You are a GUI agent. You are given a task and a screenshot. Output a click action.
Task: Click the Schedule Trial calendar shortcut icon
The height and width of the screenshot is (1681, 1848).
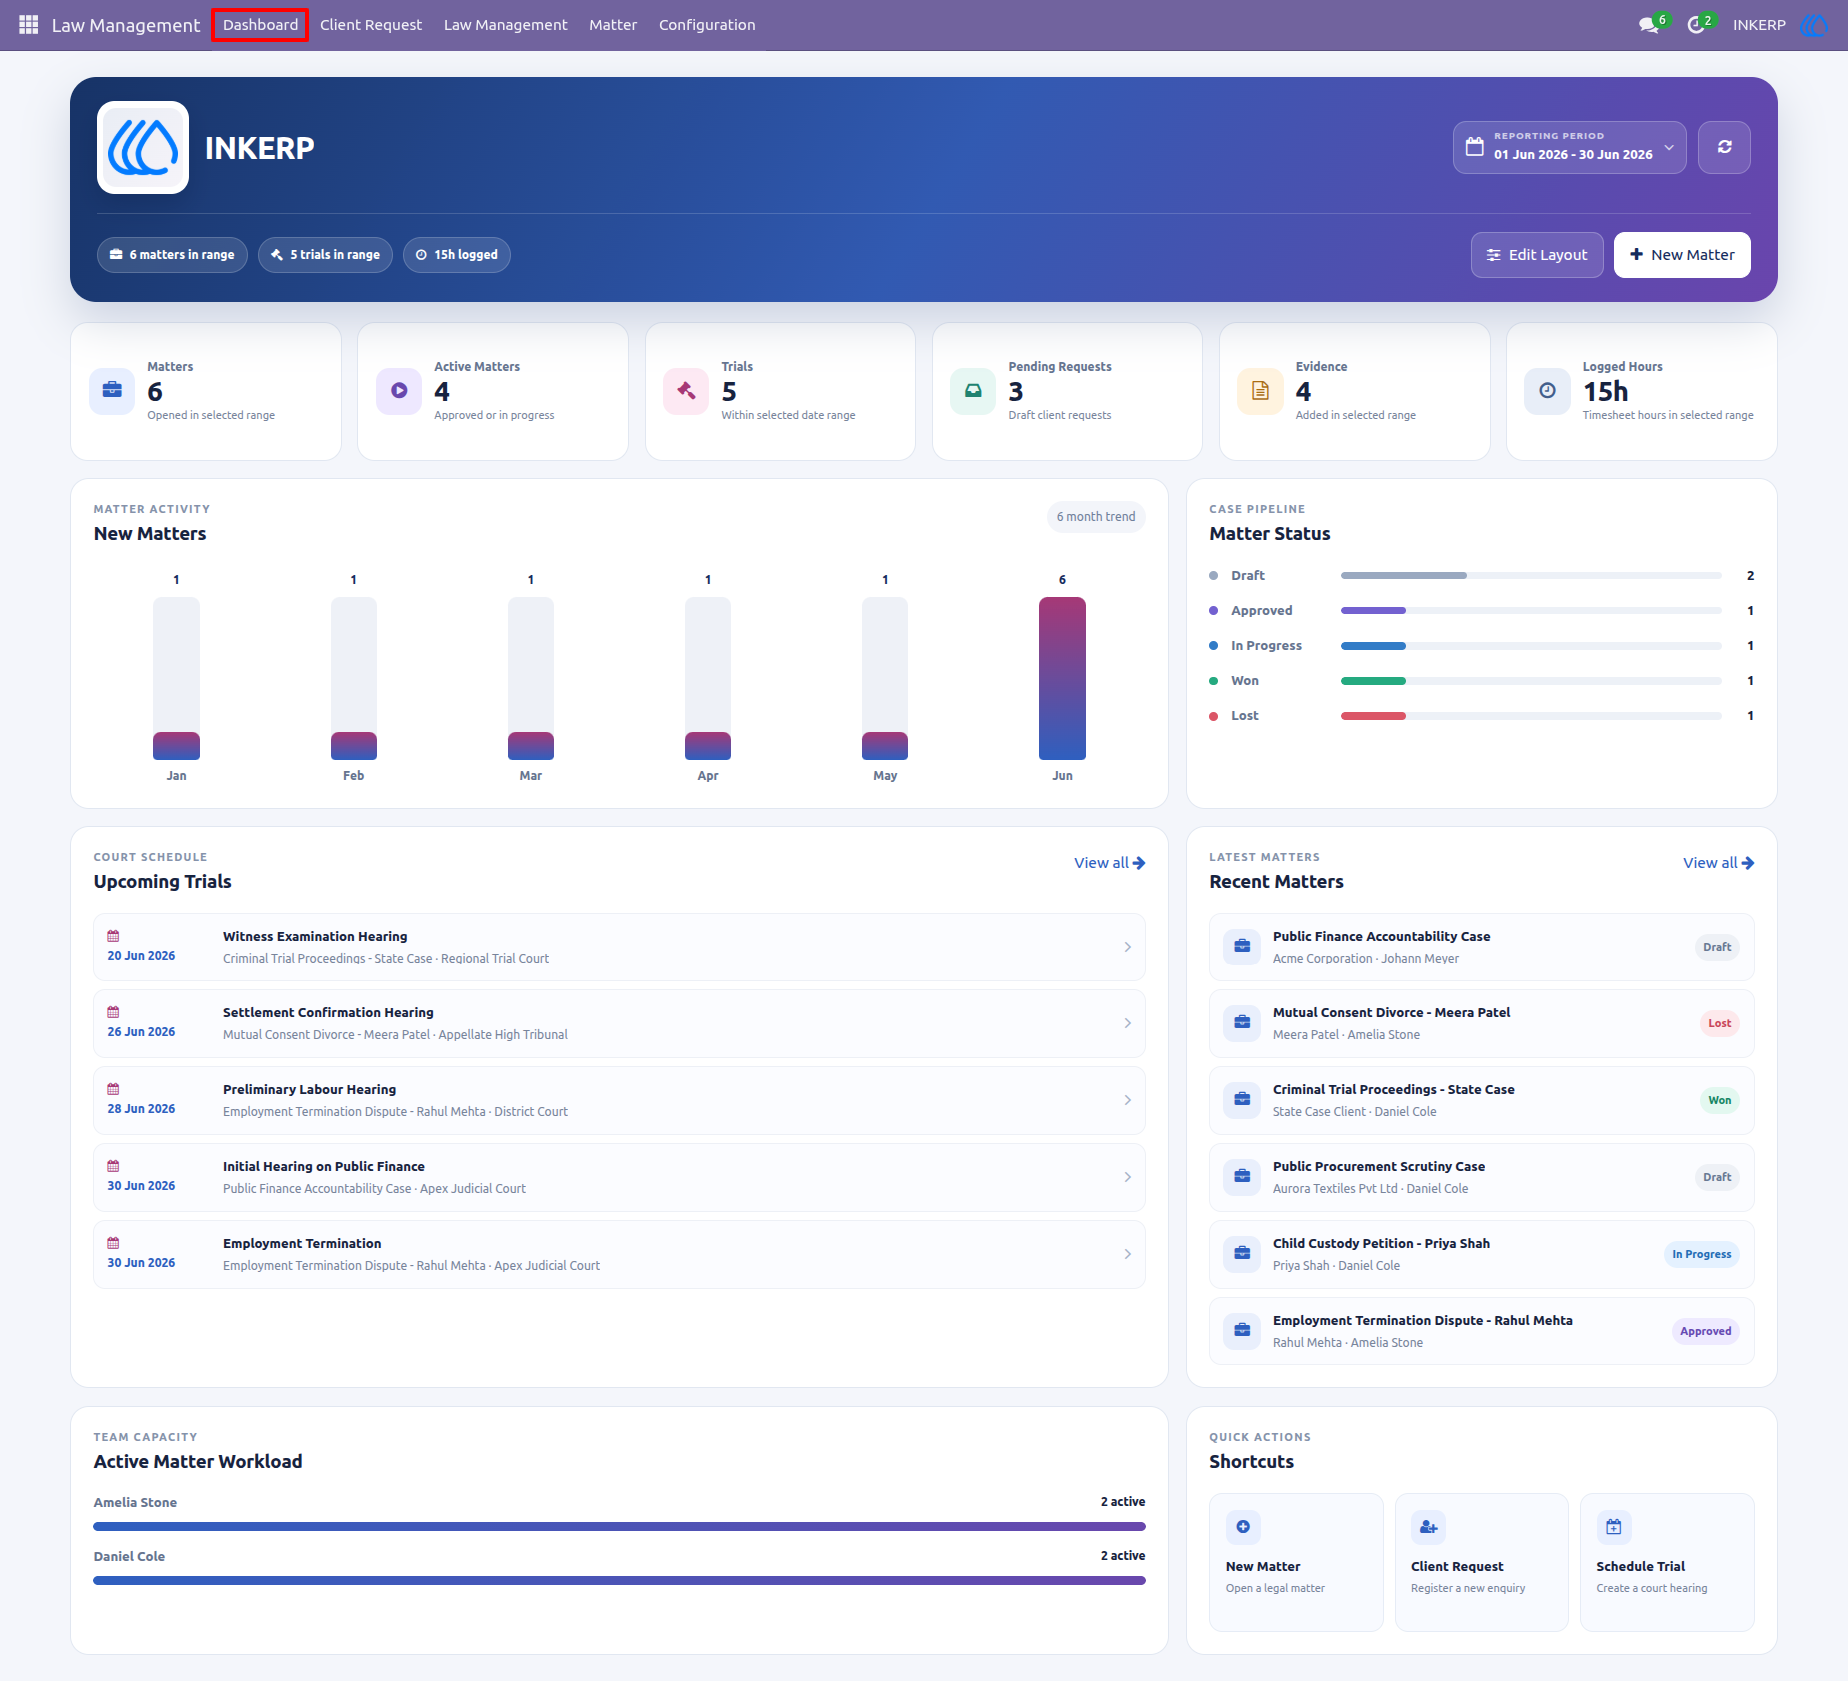click(1614, 1527)
